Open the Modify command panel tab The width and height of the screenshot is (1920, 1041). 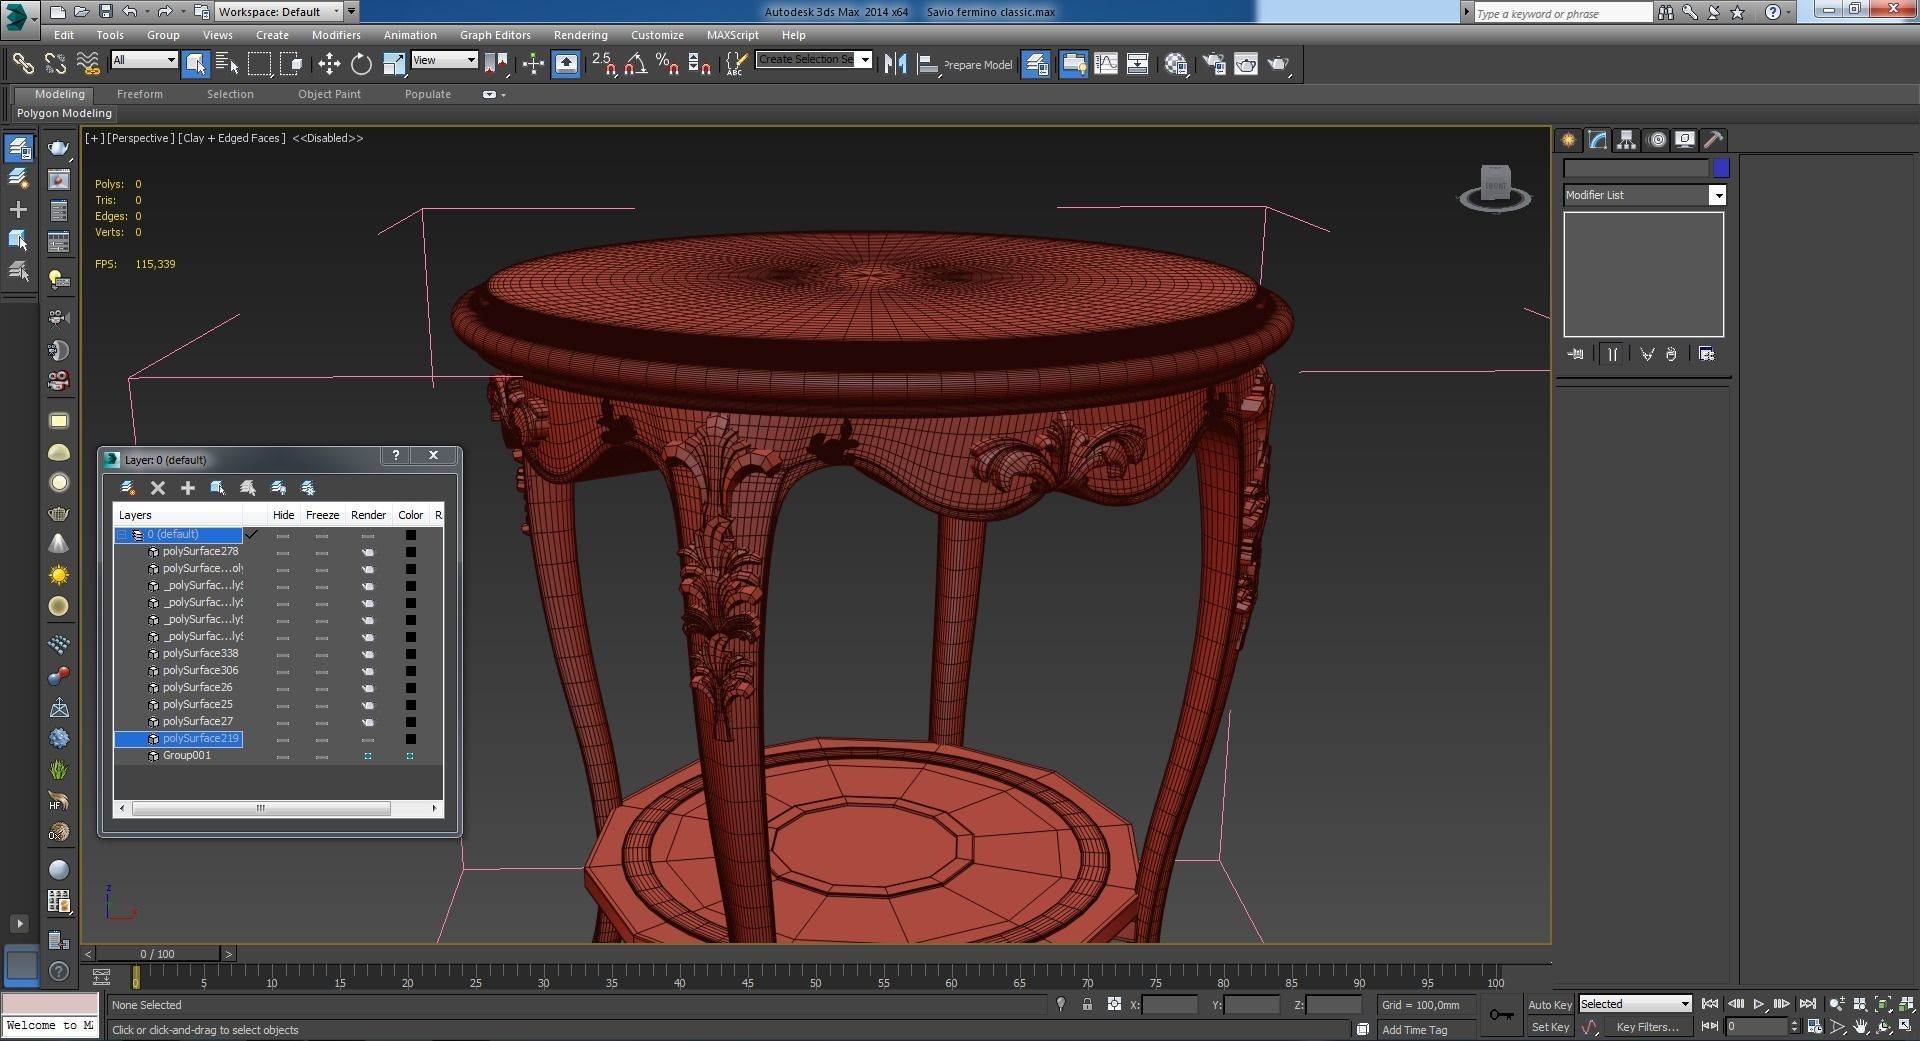[x=1598, y=140]
